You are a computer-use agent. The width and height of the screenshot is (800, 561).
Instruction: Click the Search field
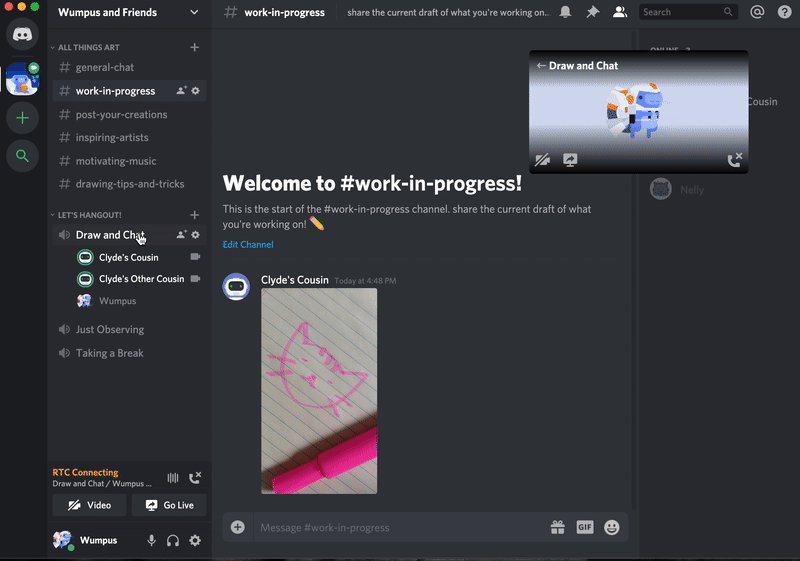pos(687,12)
